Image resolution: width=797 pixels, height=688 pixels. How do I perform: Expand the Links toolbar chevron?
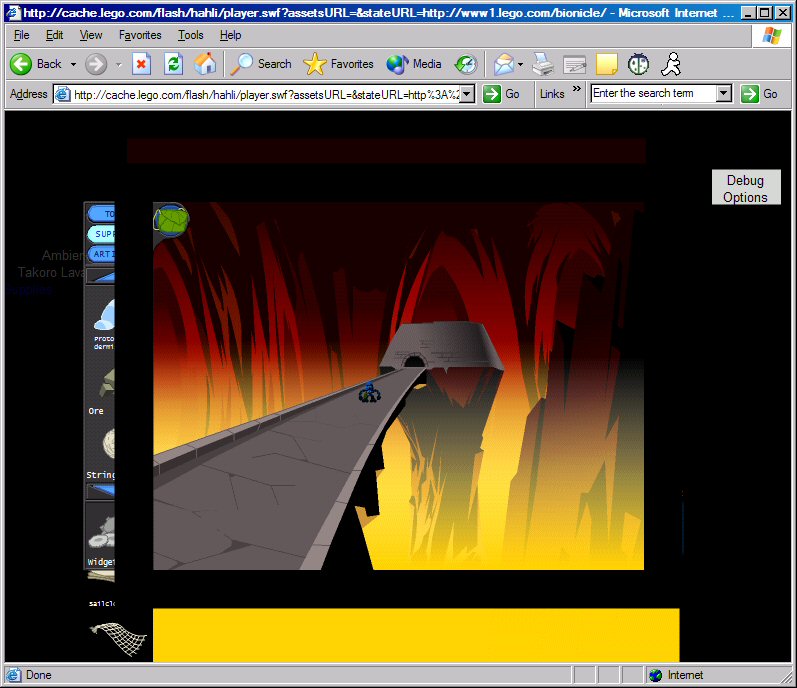point(576,88)
